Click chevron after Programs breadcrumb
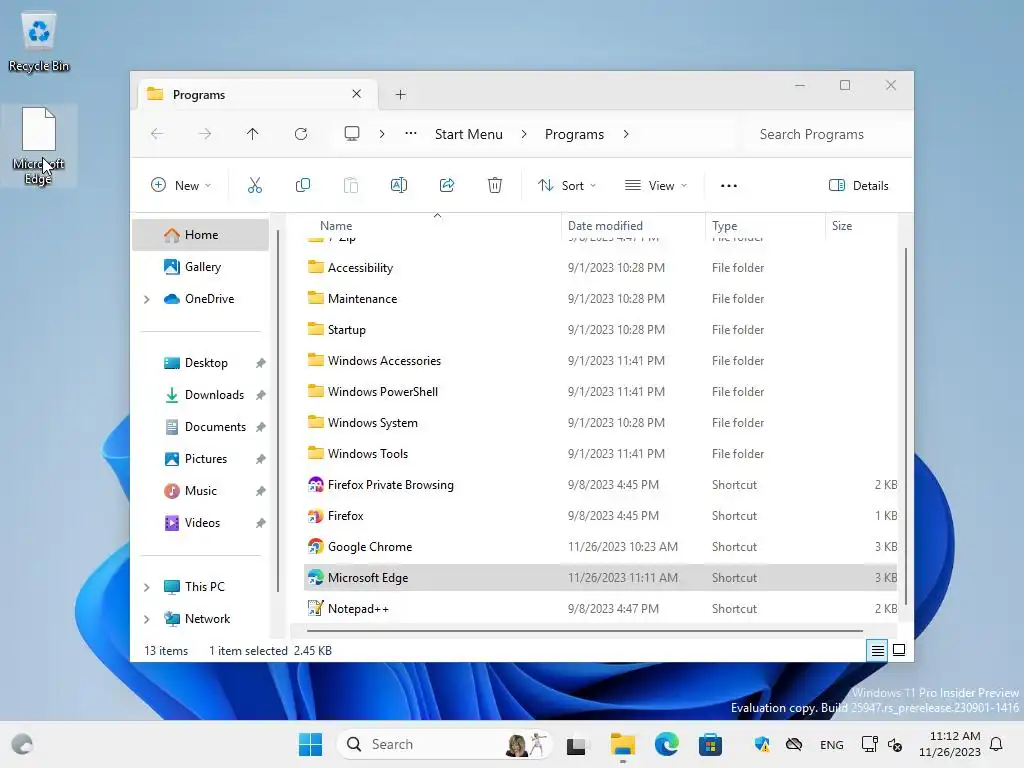This screenshot has height=768, width=1024. point(626,134)
